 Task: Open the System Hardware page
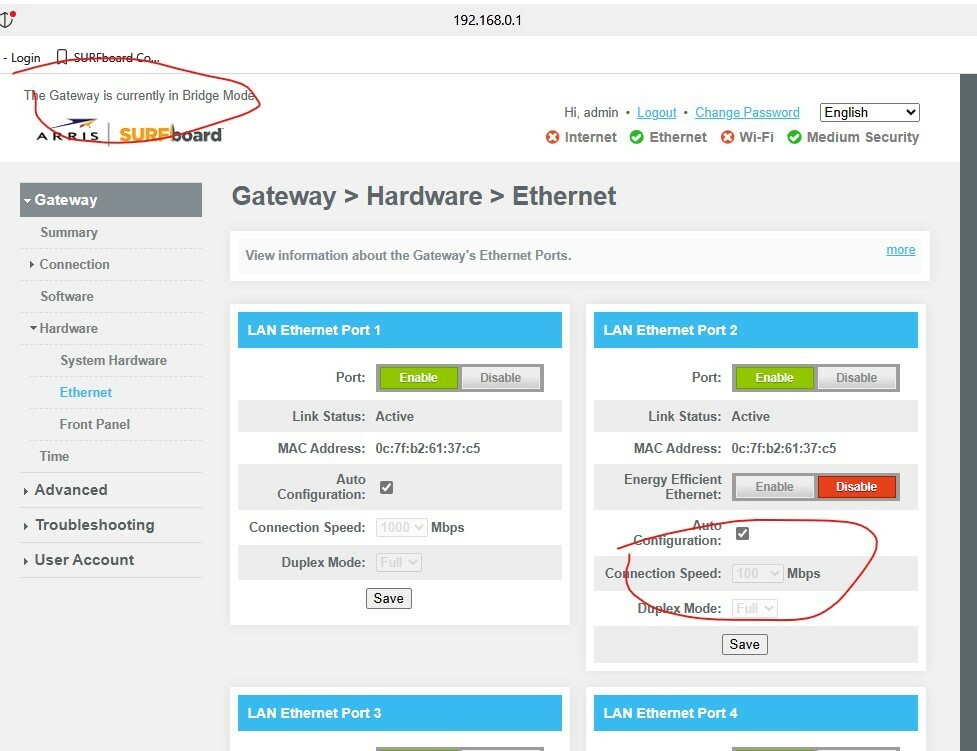113,360
